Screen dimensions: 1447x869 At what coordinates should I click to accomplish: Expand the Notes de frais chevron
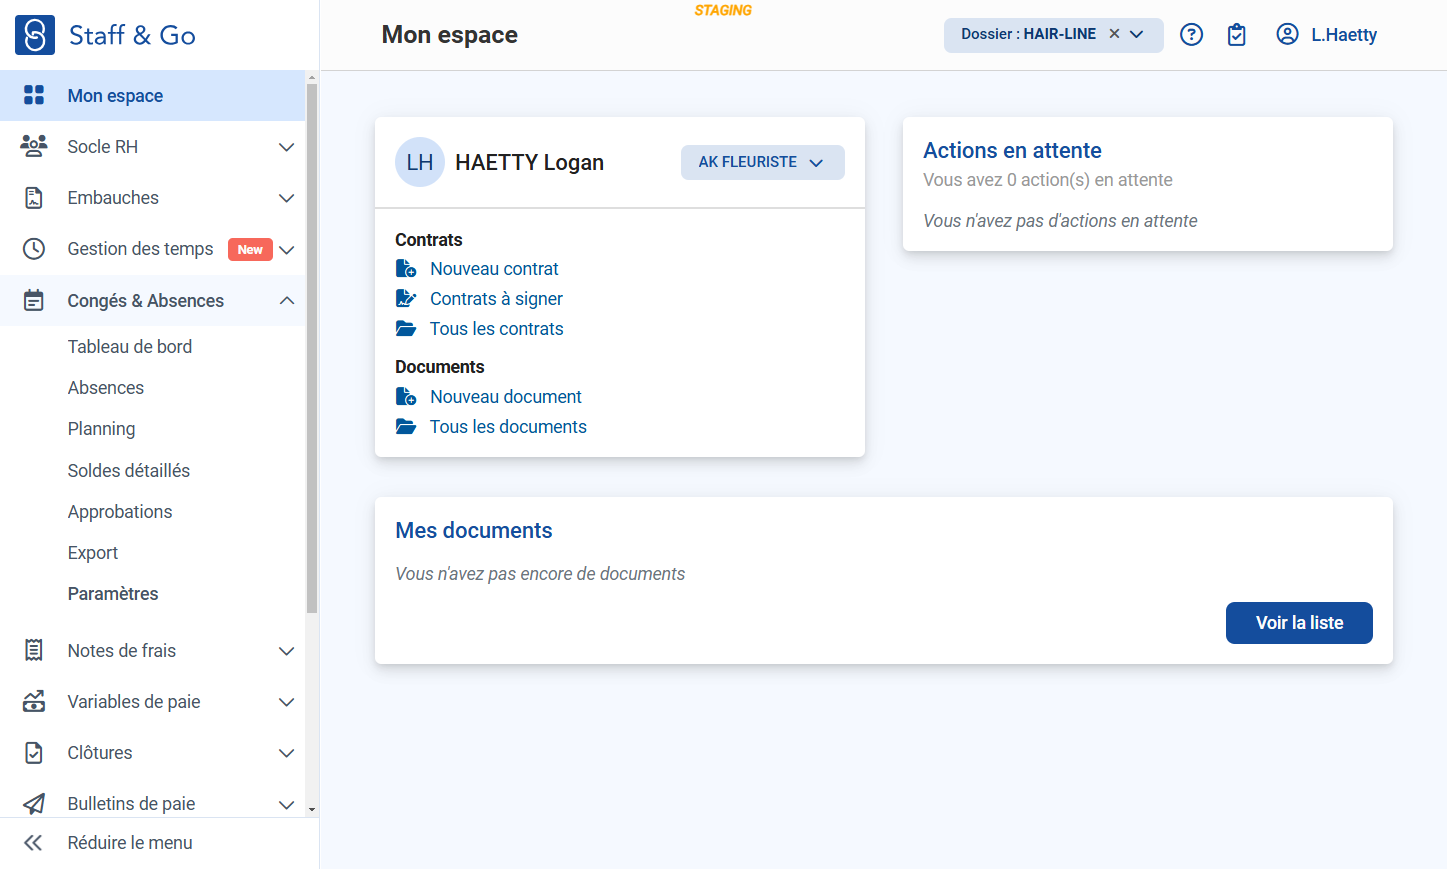pyautogui.click(x=286, y=651)
